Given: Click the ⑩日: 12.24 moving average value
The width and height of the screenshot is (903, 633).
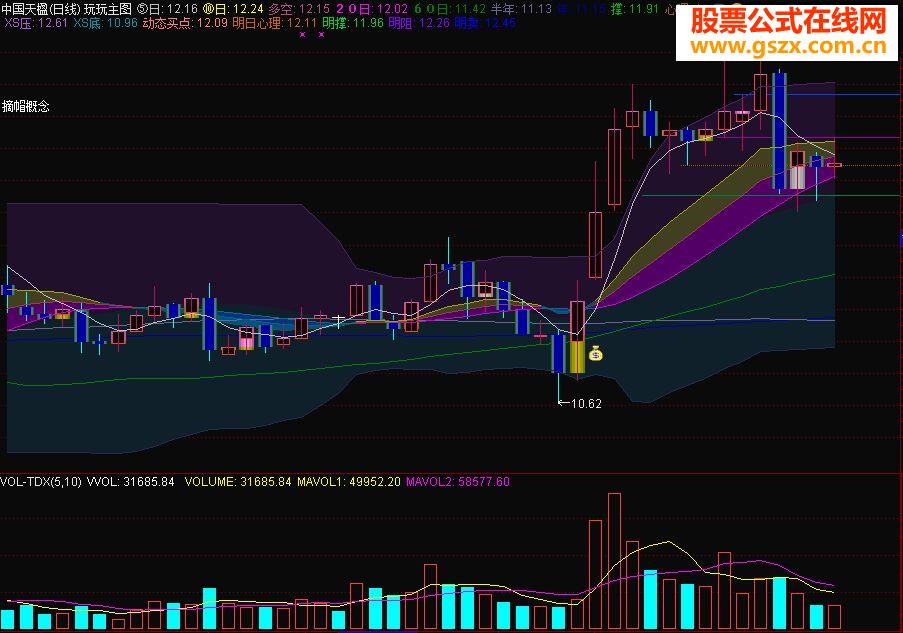Looking at the screenshot, I should (x=233, y=9).
